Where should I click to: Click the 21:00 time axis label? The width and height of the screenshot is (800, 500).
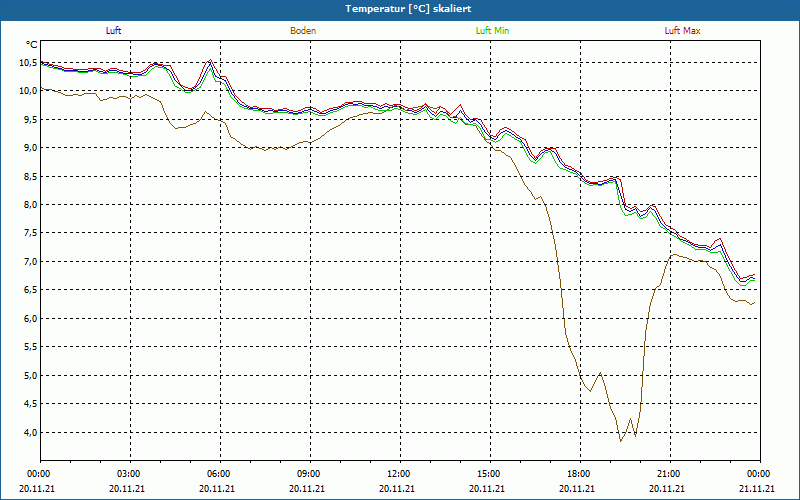tap(668, 473)
